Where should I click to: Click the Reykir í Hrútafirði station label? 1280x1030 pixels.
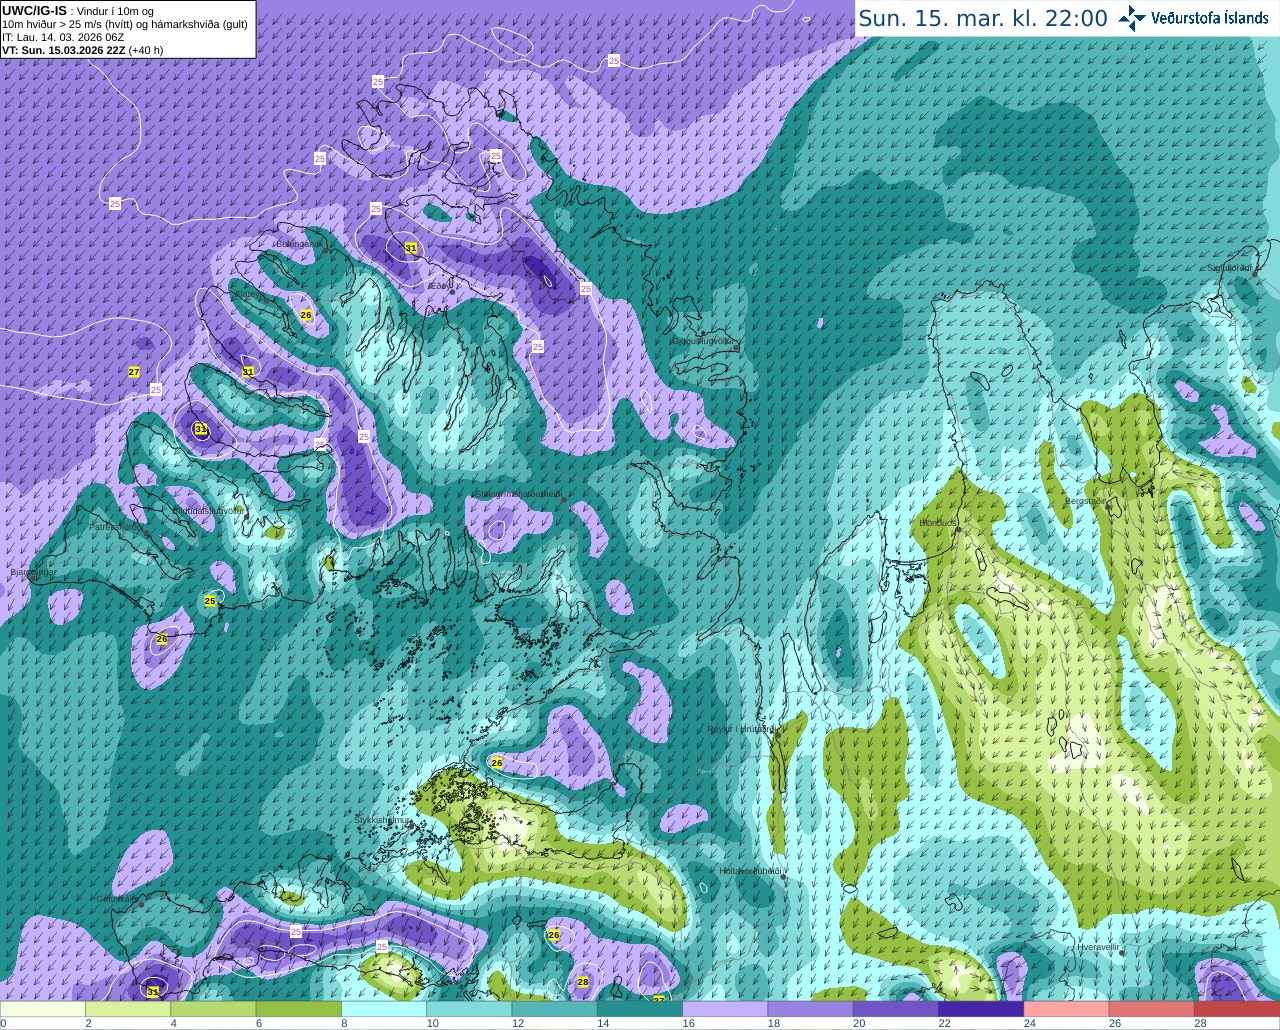tap(741, 729)
